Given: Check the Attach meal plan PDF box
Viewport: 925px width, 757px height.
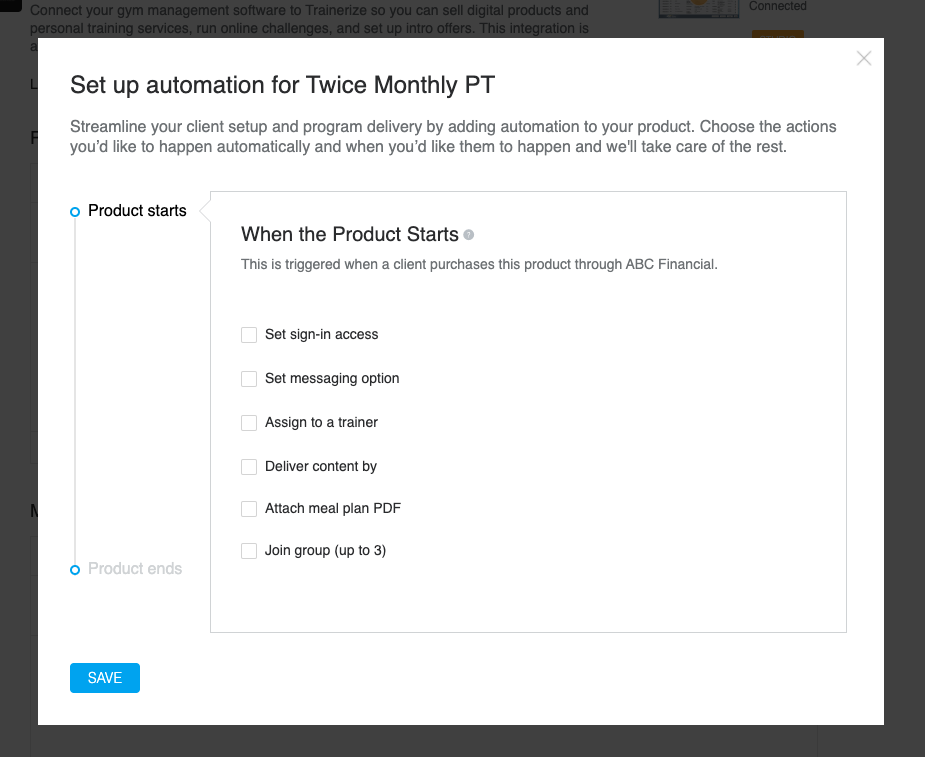Looking at the screenshot, I should (249, 509).
